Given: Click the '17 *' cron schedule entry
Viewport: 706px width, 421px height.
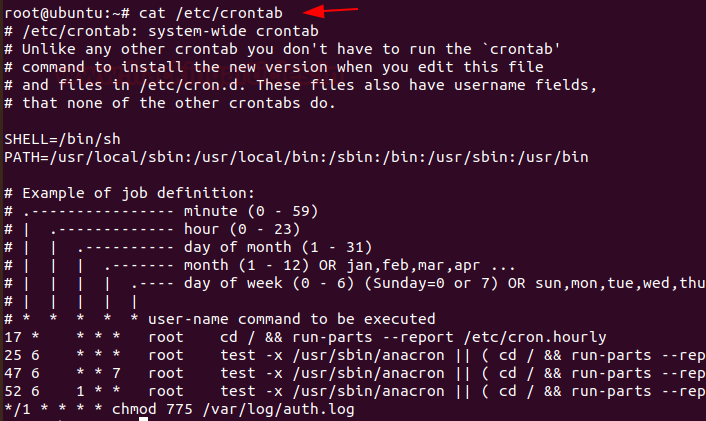Looking at the screenshot, I should coord(22,337).
